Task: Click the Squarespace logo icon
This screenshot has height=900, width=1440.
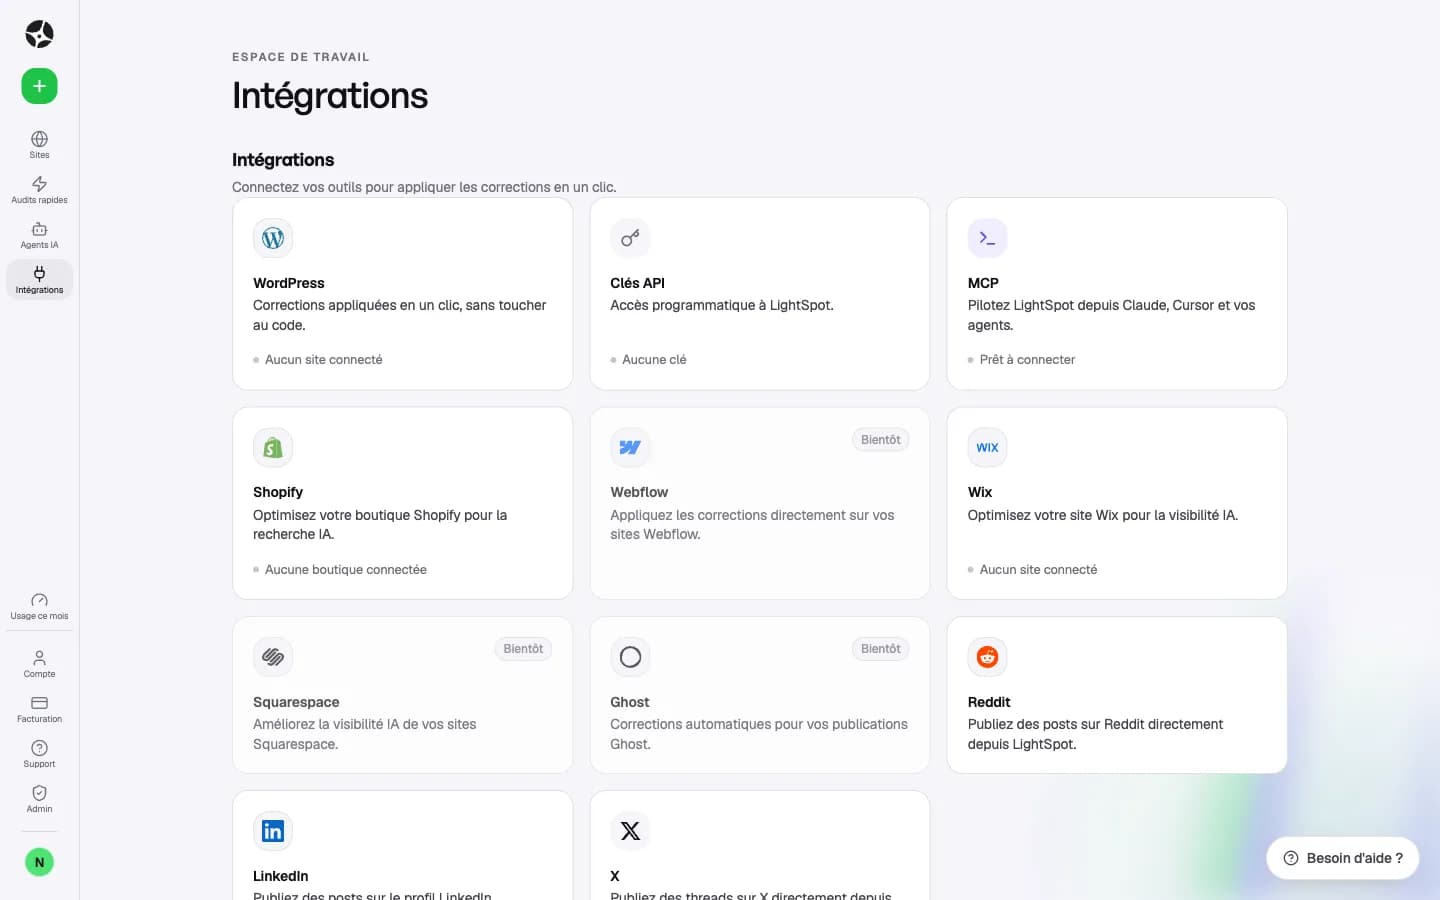Action: (273, 657)
